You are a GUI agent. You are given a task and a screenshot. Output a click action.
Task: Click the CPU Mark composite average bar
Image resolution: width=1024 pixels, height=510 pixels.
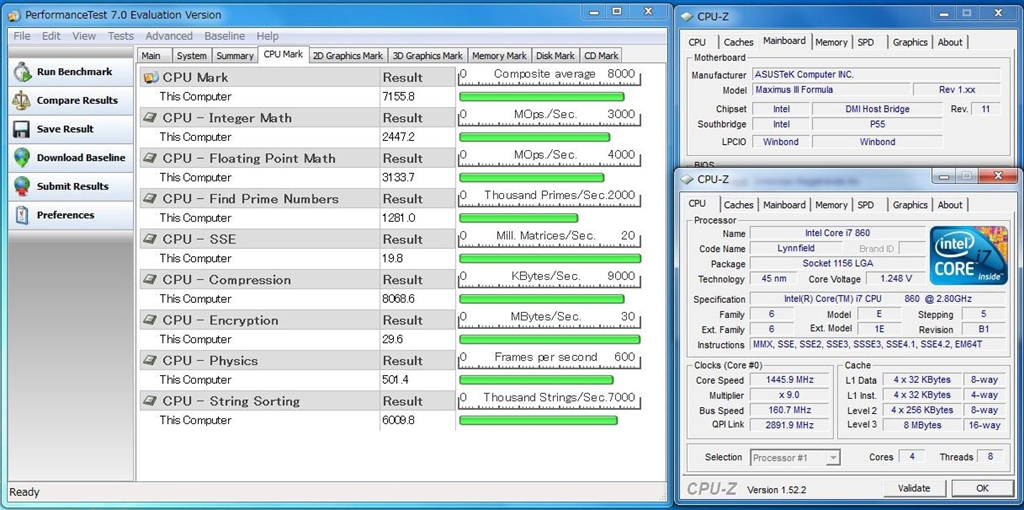coord(541,97)
